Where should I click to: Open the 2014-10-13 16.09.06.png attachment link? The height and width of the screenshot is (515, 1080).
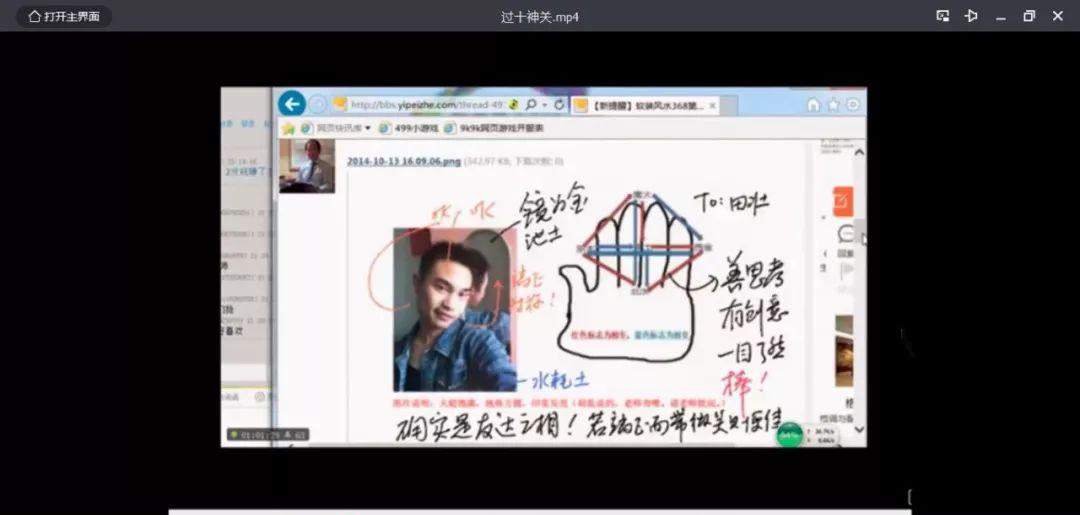click(403, 161)
